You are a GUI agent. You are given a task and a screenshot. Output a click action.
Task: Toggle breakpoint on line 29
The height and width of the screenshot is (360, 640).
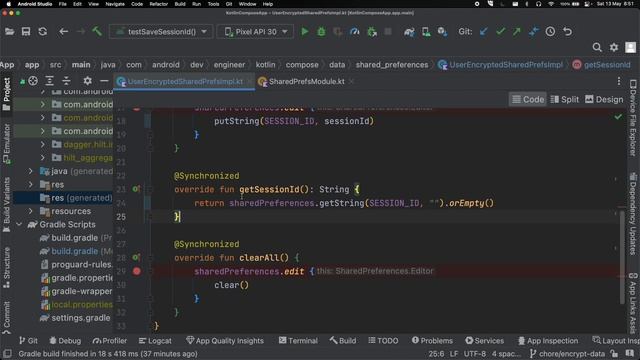point(137,271)
